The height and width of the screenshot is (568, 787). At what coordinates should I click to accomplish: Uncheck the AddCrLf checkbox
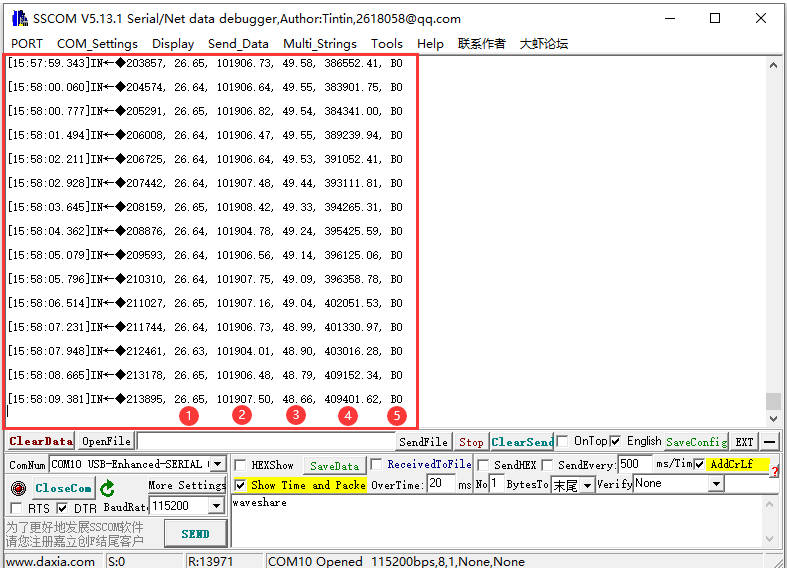(x=699, y=464)
